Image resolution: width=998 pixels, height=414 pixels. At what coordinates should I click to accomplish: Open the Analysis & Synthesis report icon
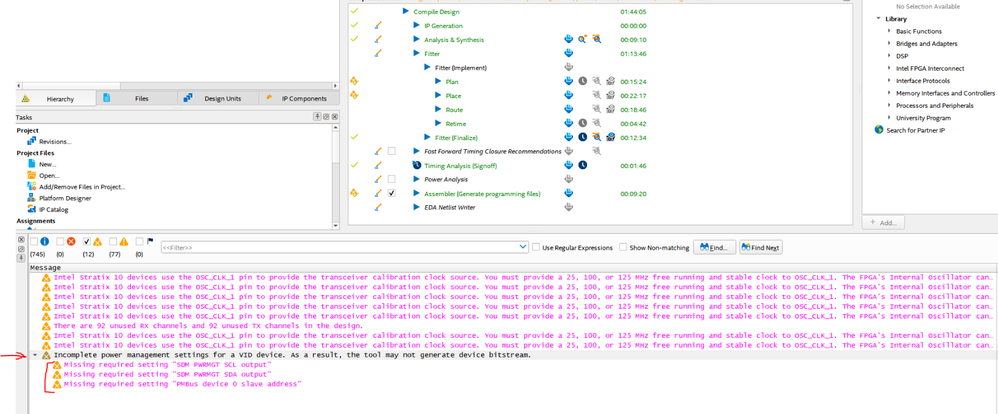[568, 39]
